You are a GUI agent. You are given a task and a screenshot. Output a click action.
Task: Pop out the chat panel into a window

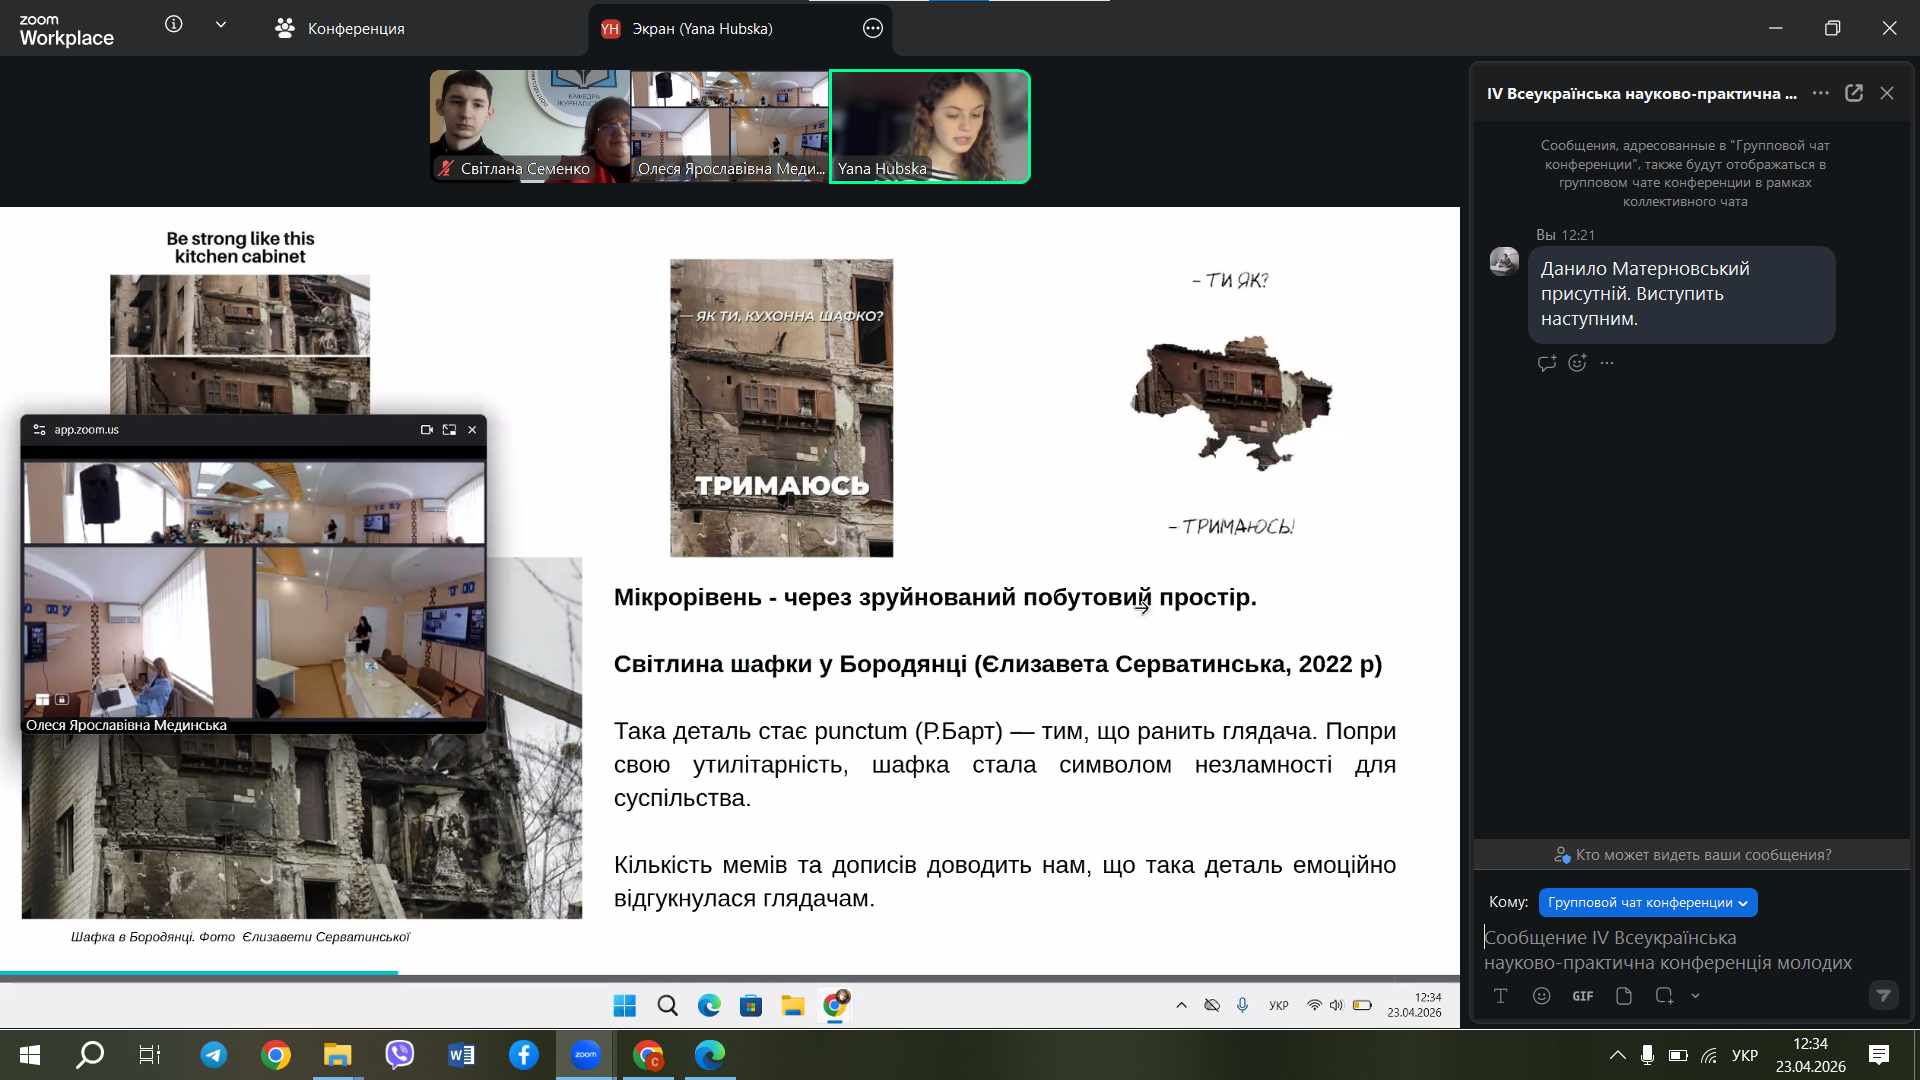pyautogui.click(x=1853, y=93)
